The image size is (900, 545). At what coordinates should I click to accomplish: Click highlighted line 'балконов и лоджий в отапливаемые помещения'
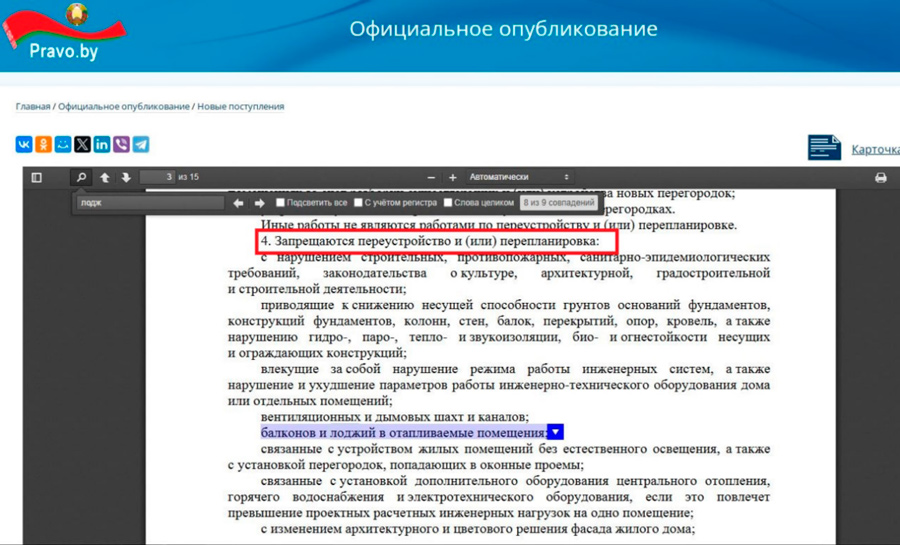tap(404, 433)
